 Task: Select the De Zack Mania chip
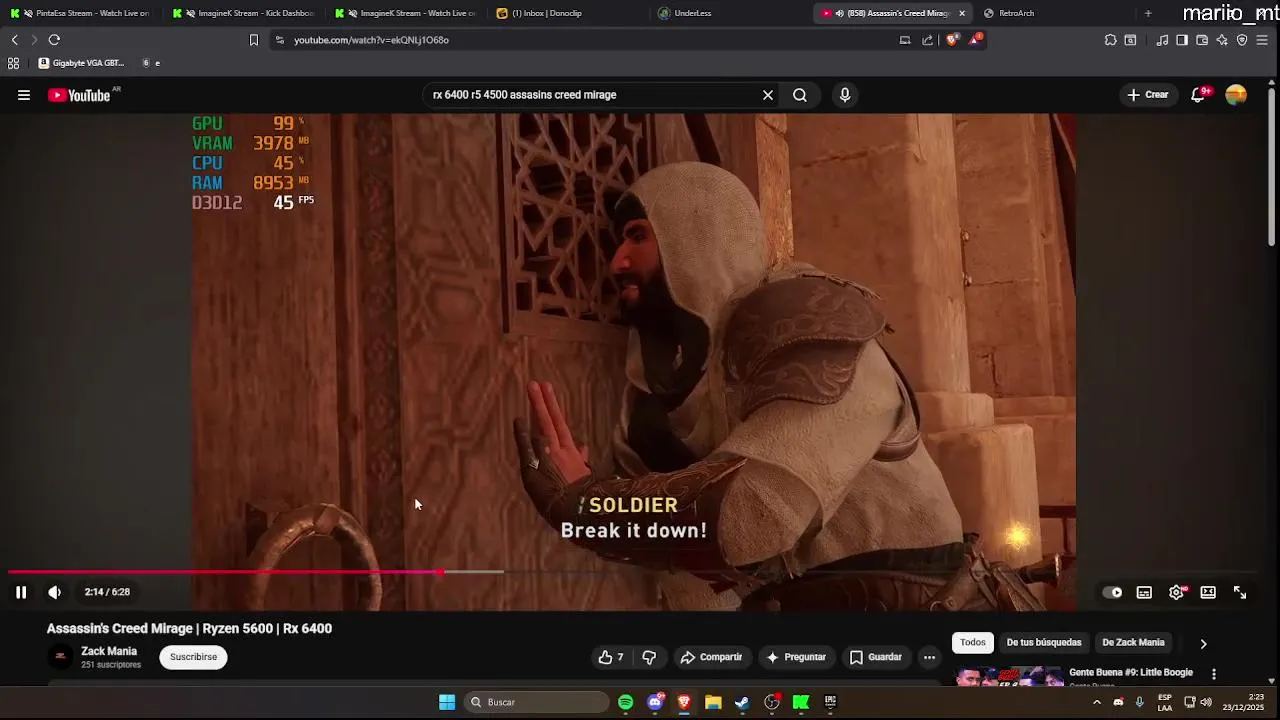pyautogui.click(x=1133, y=643)
